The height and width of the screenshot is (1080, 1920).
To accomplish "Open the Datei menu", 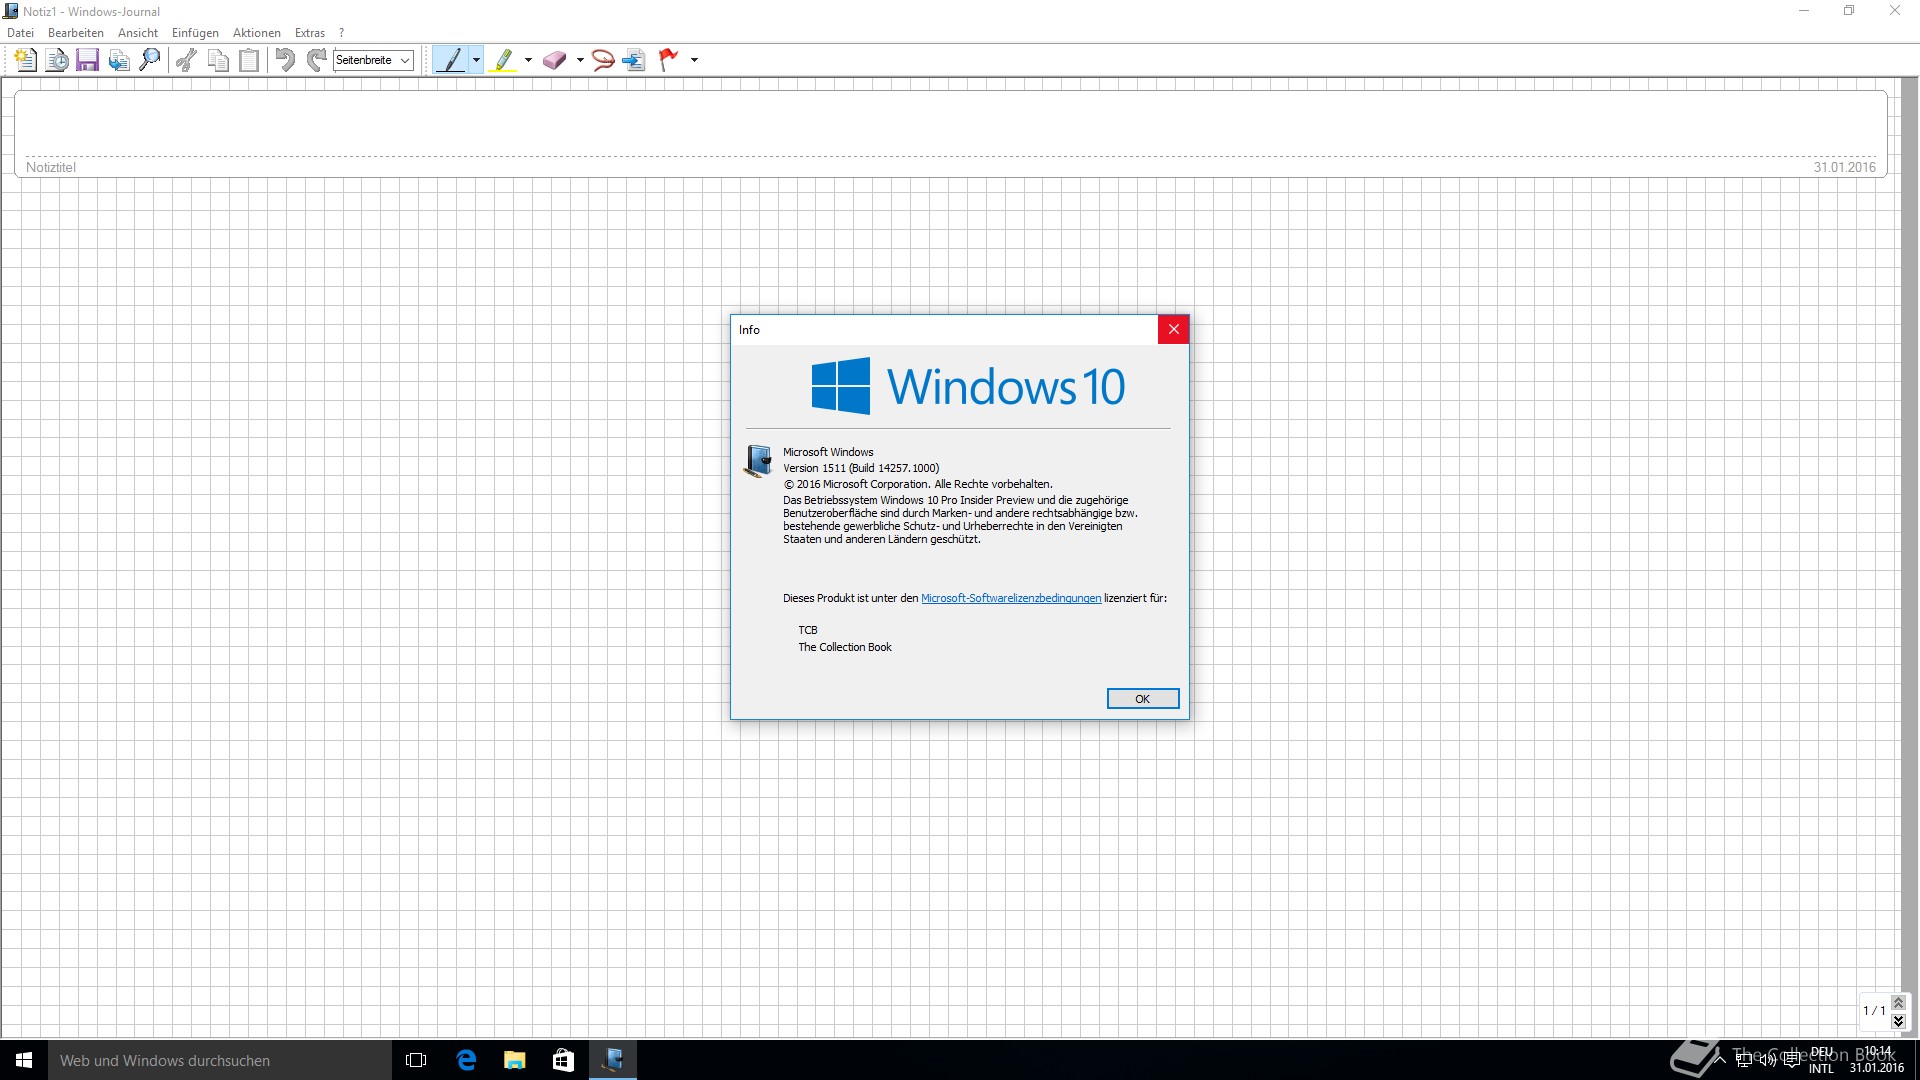I will (20, 33).
